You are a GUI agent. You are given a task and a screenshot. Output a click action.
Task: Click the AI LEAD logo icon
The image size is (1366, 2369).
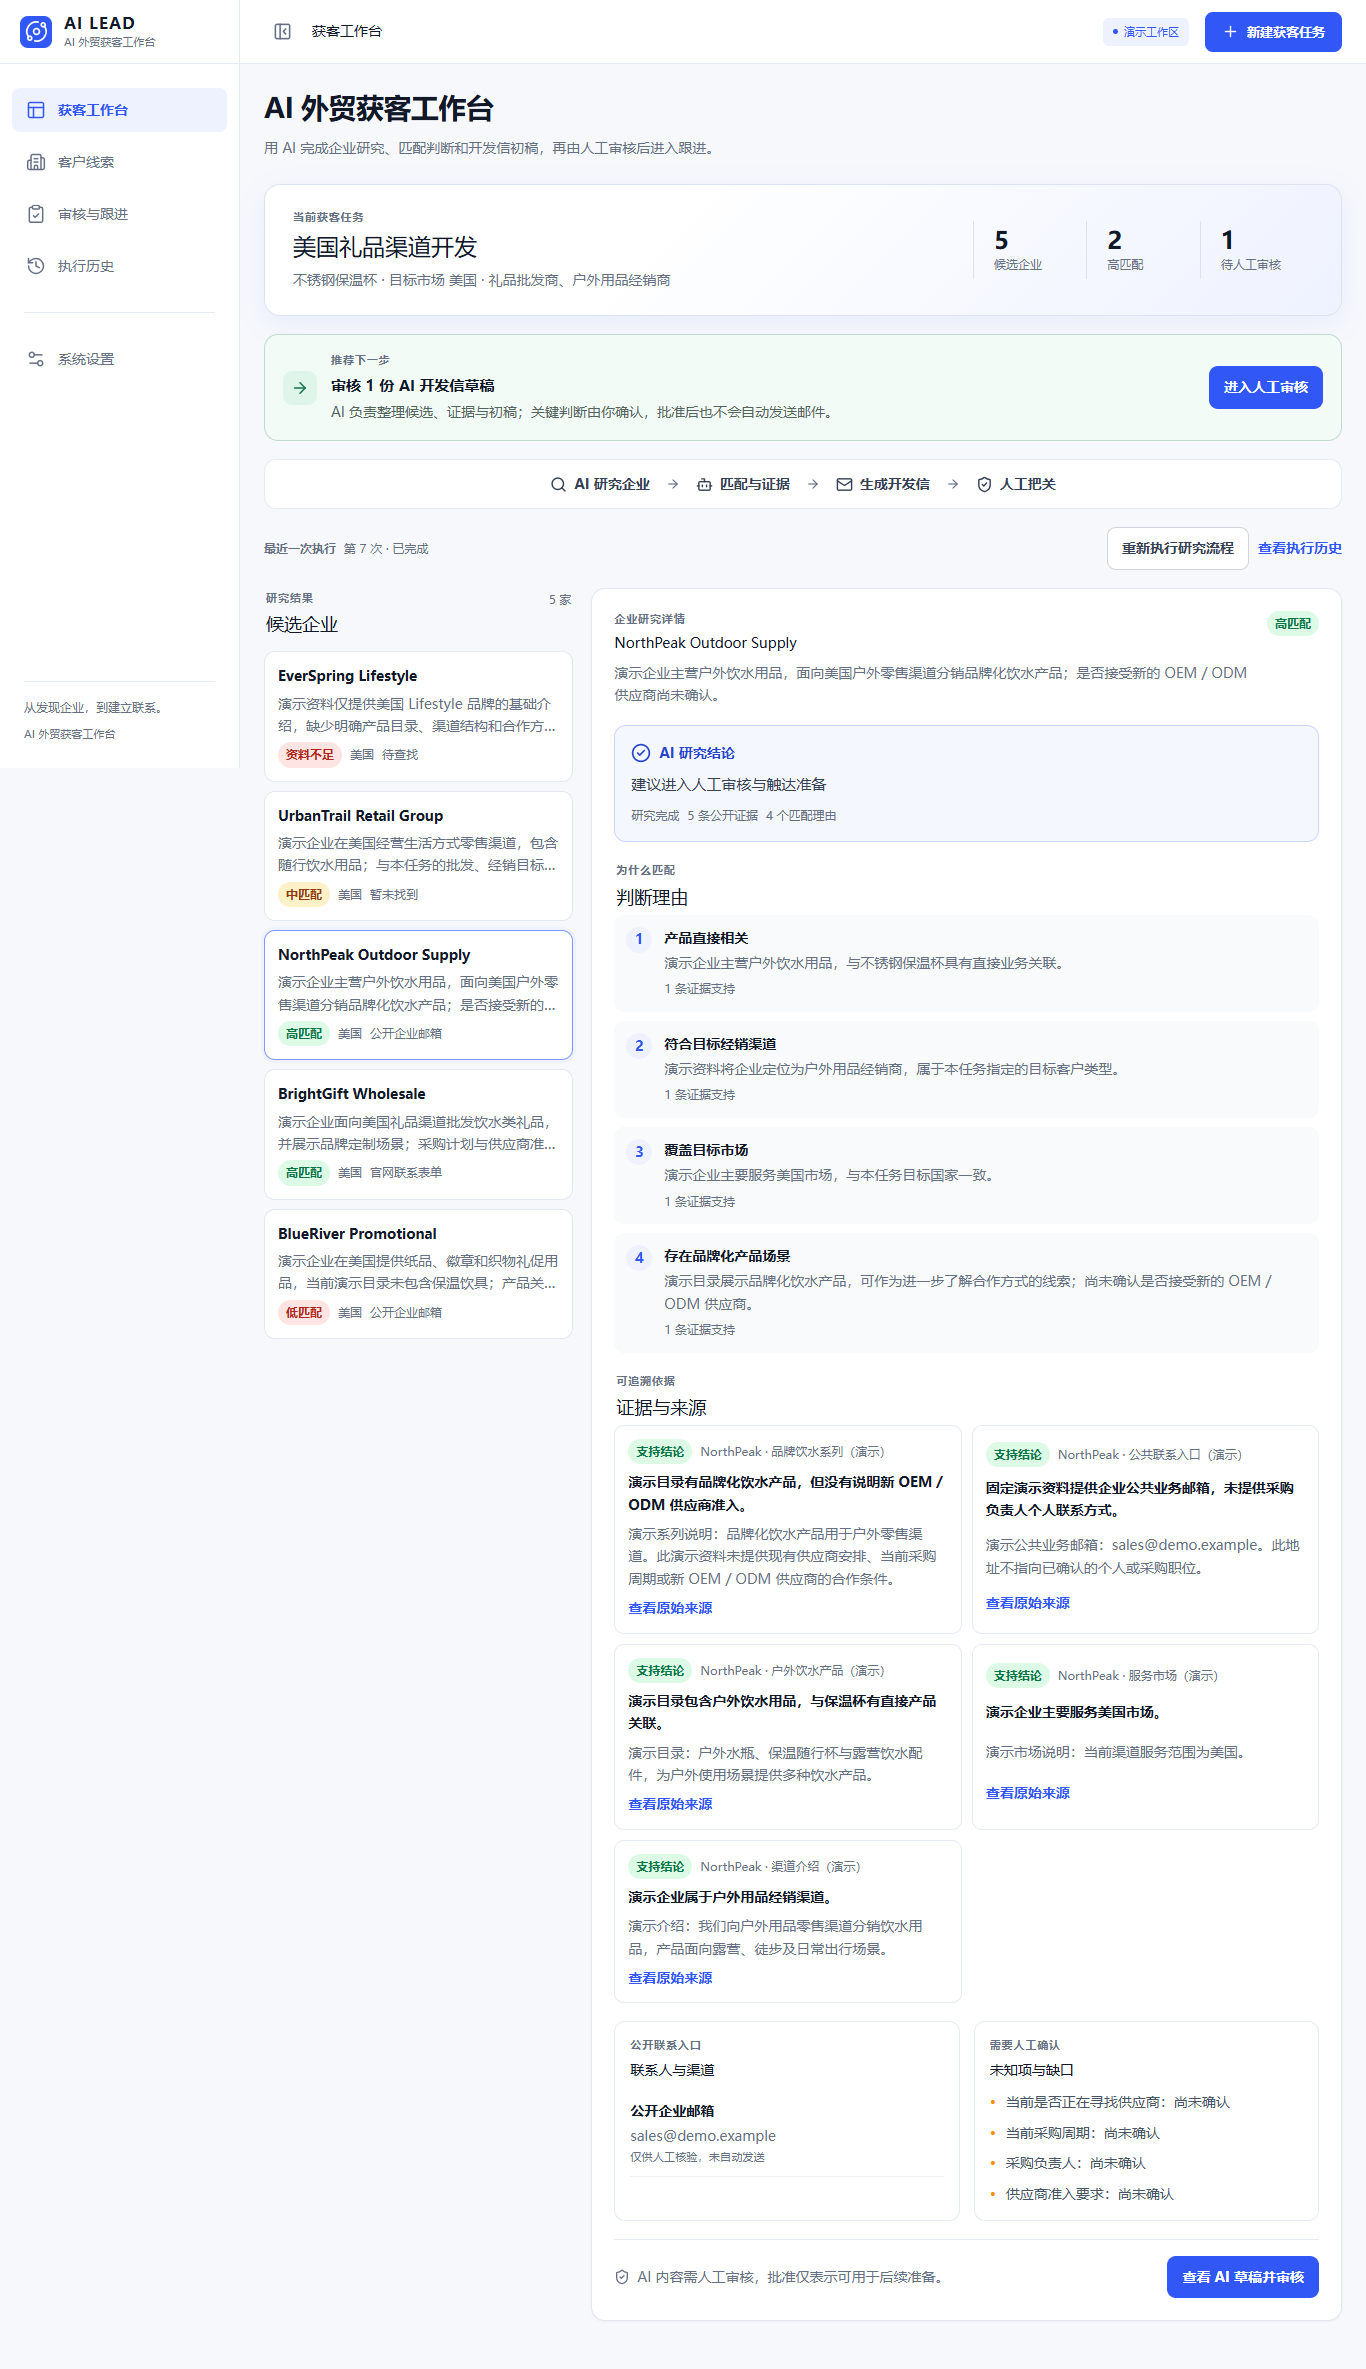pos(36,32)
